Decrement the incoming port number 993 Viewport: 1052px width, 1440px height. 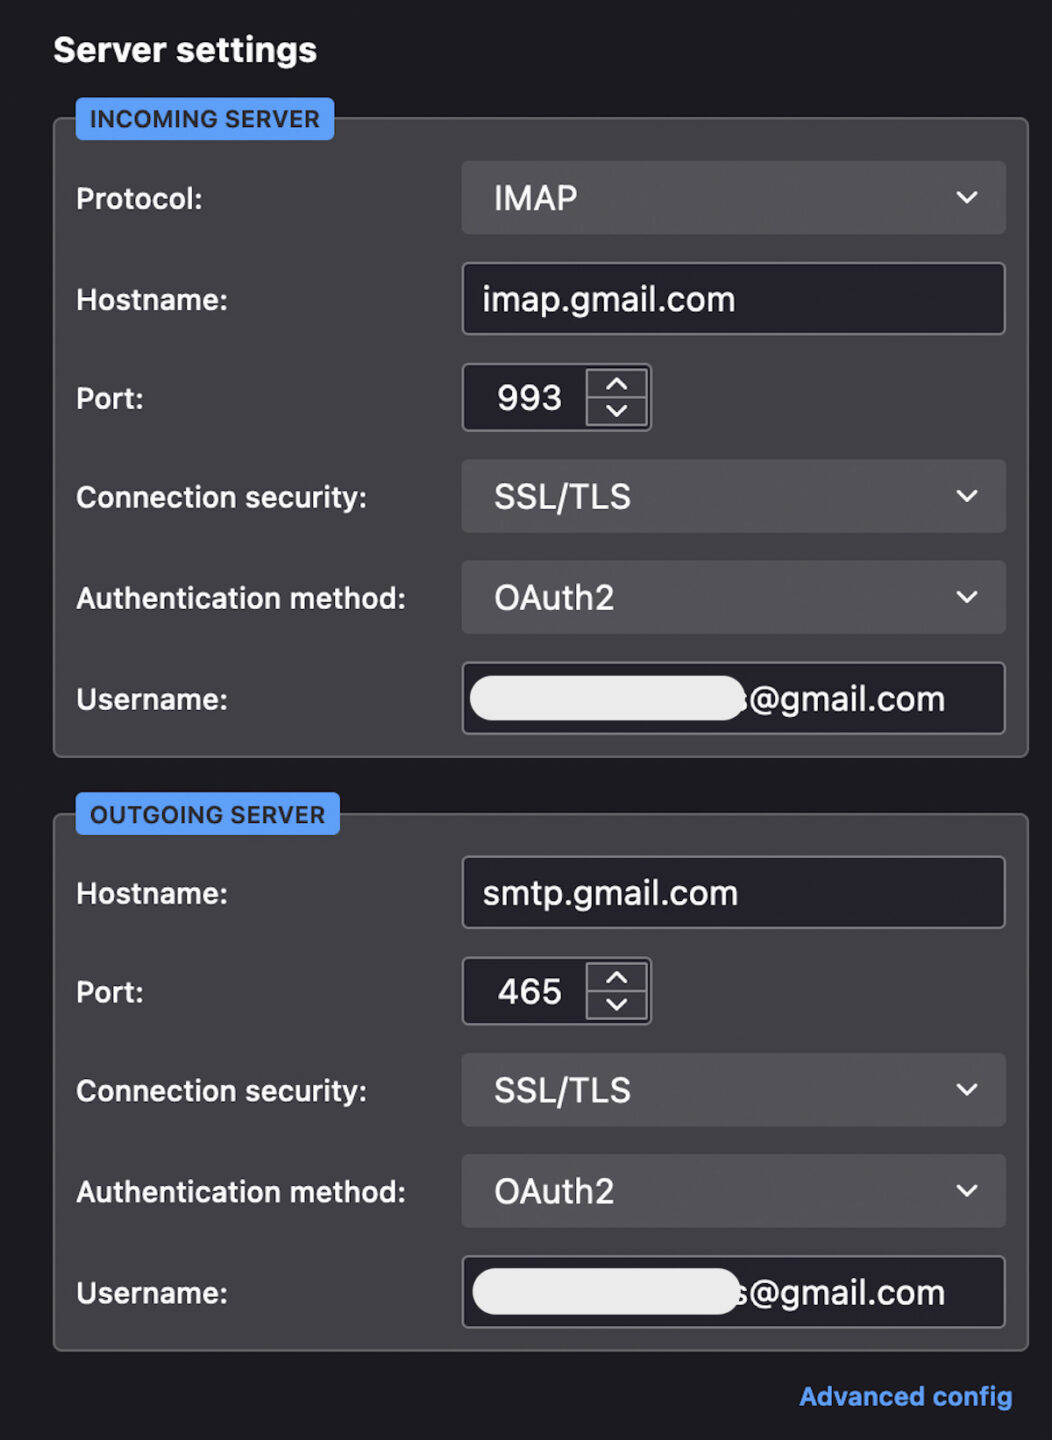point(617,412)
